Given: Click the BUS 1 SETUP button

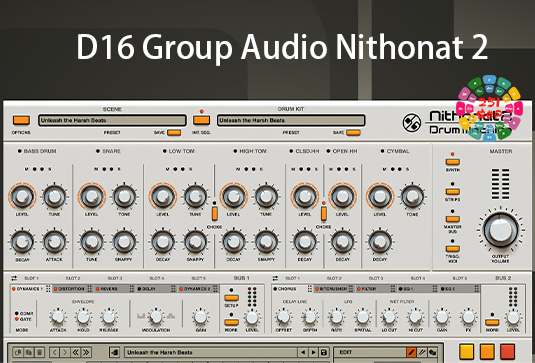Looking at the screenshot, I should [231, 297].
